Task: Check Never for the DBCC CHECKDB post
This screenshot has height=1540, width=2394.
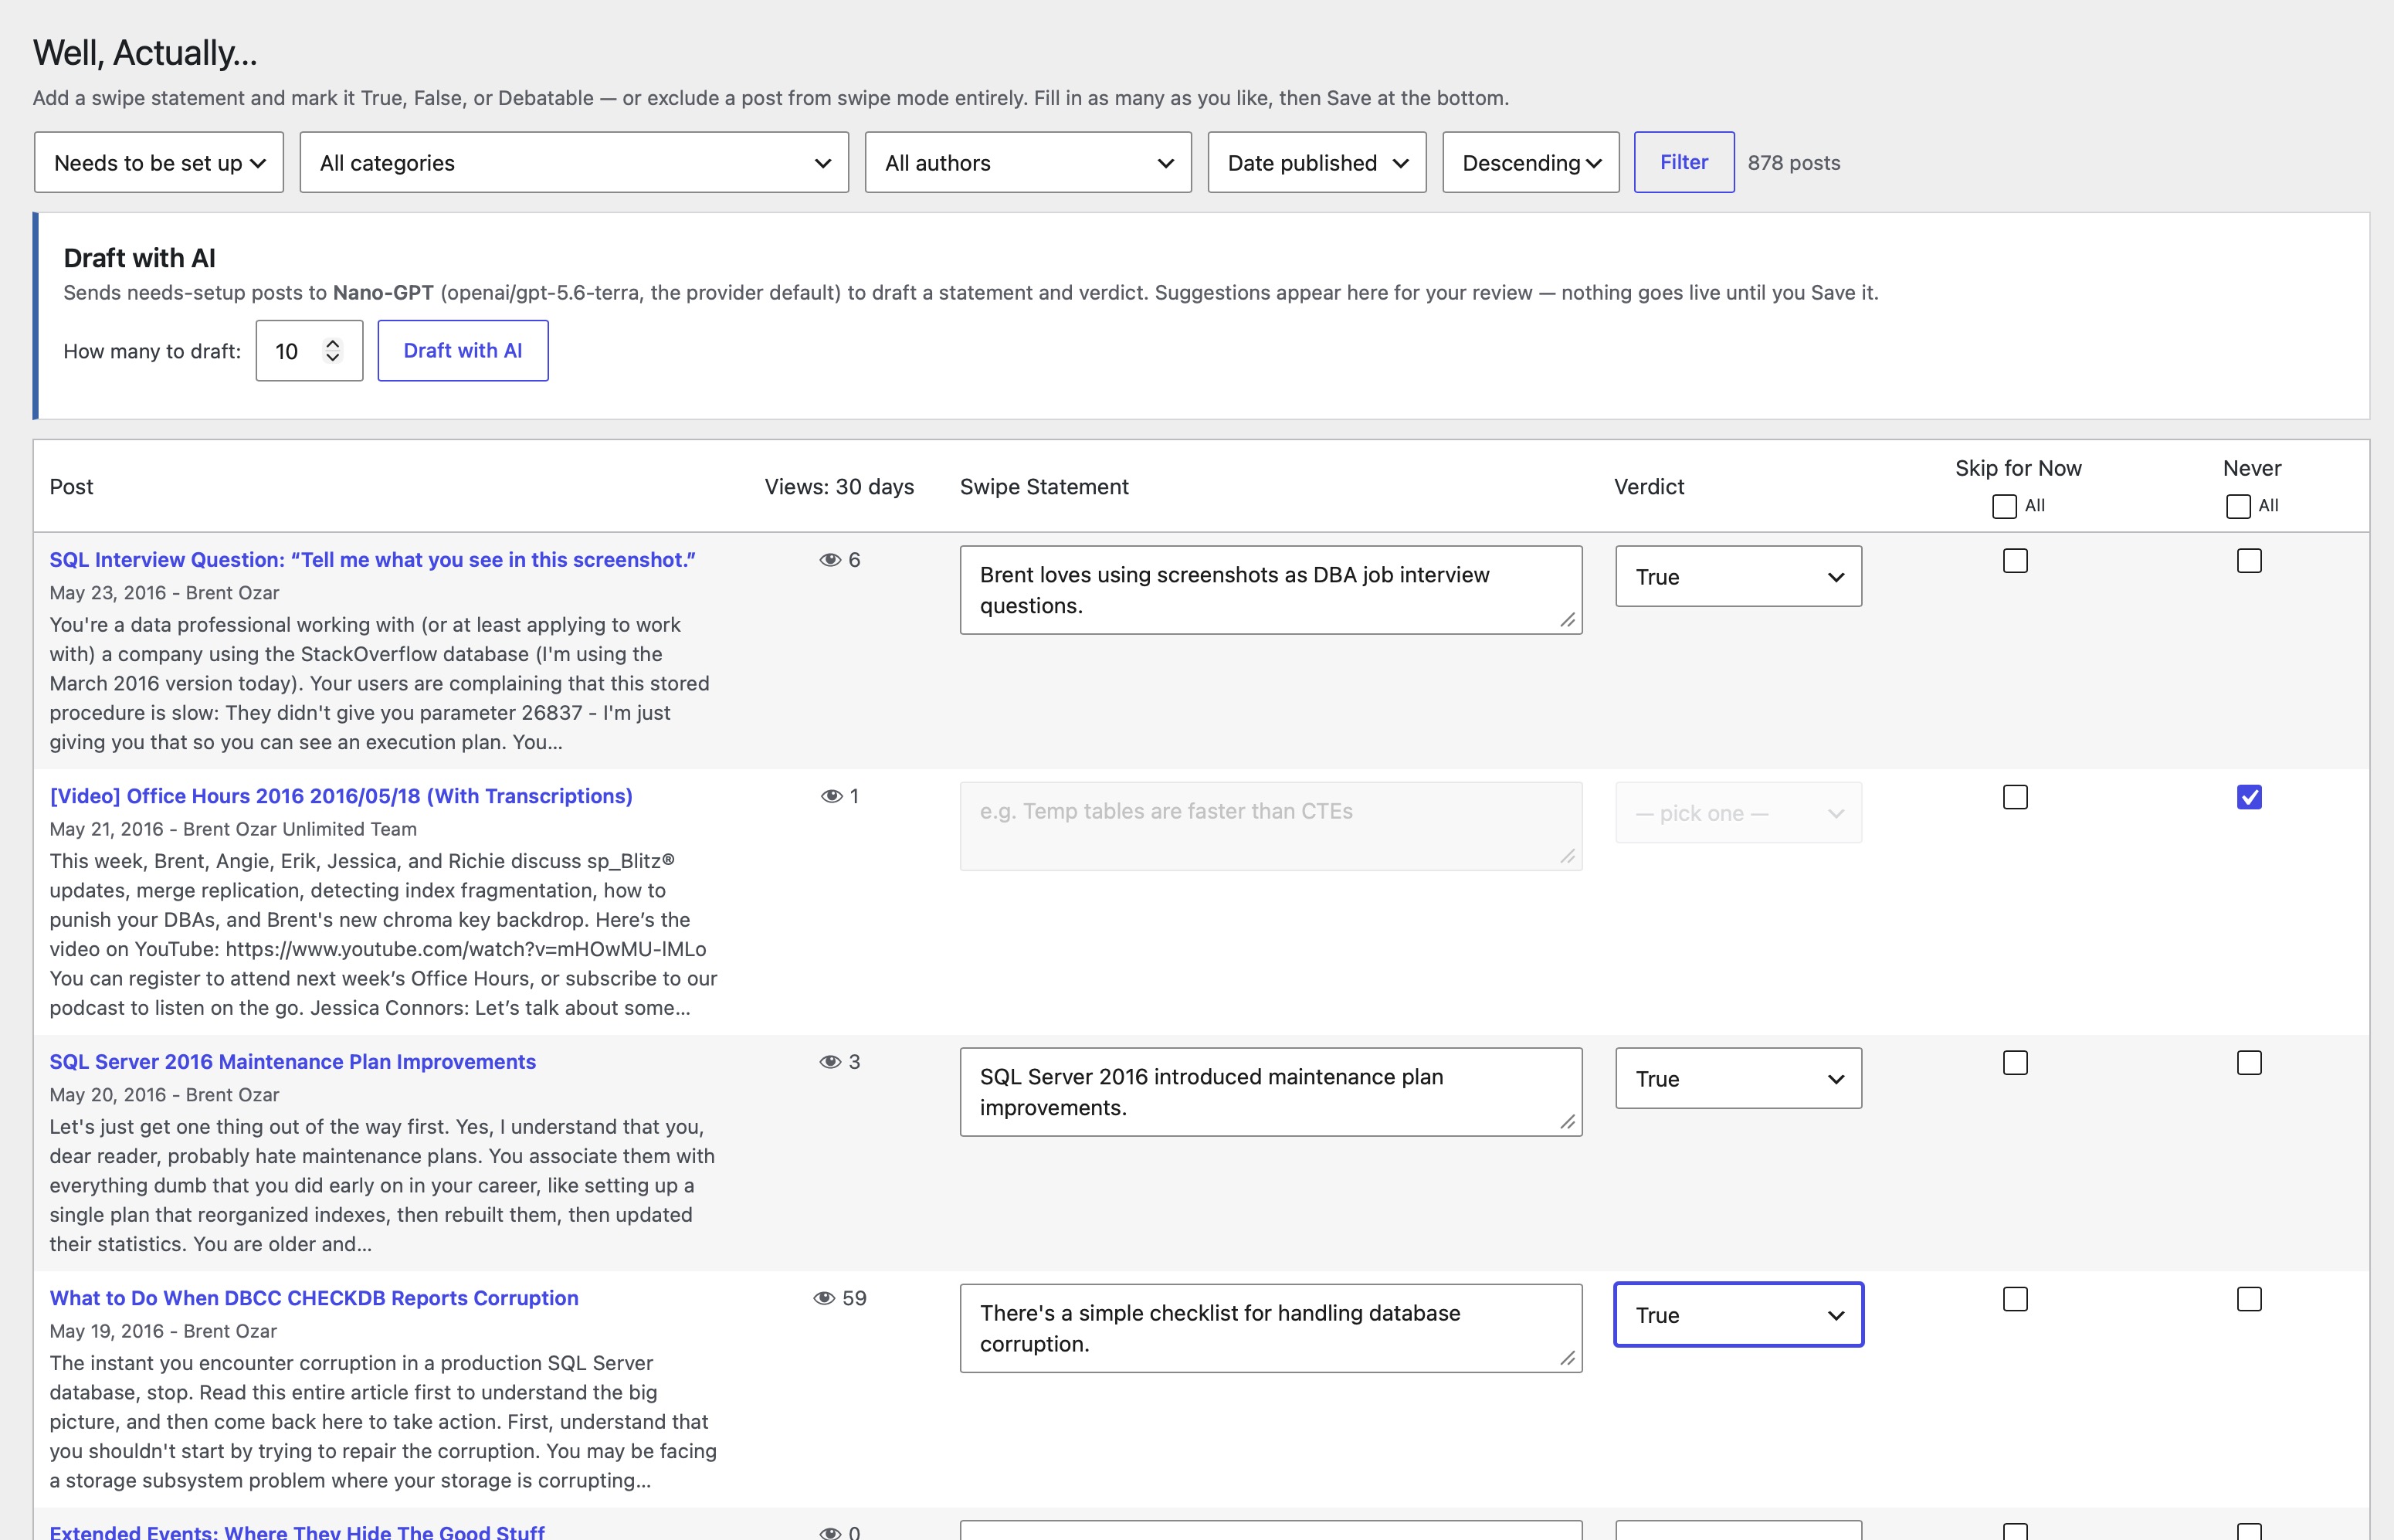Action: 2249,1299
